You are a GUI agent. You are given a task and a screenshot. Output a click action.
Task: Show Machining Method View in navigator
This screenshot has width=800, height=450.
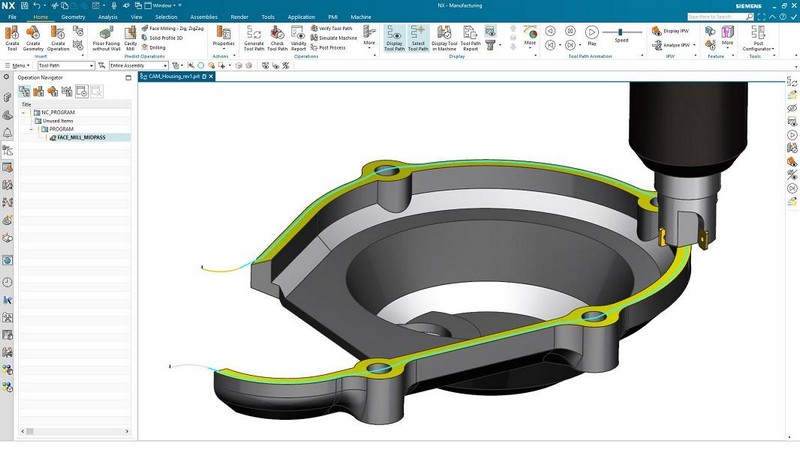tap(67, 91)
